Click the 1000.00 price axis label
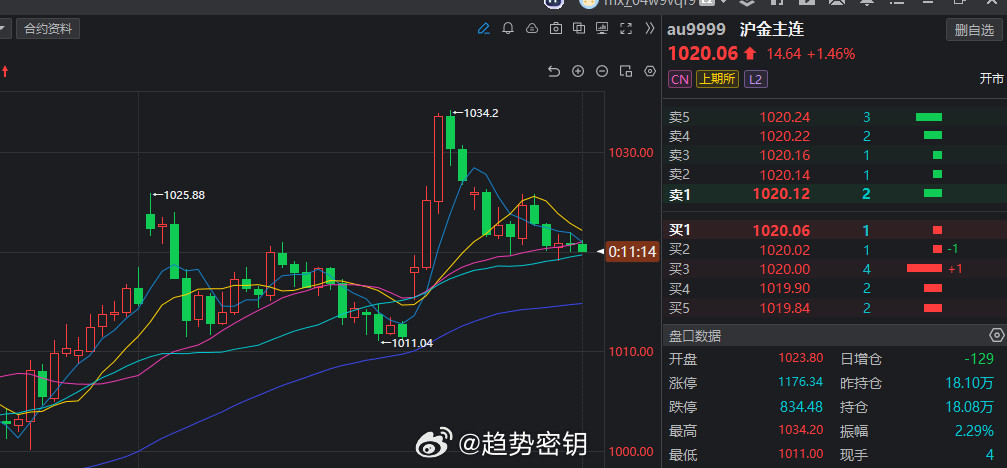The height and width of the screenshot is (468, 1007). click(631, 451)
